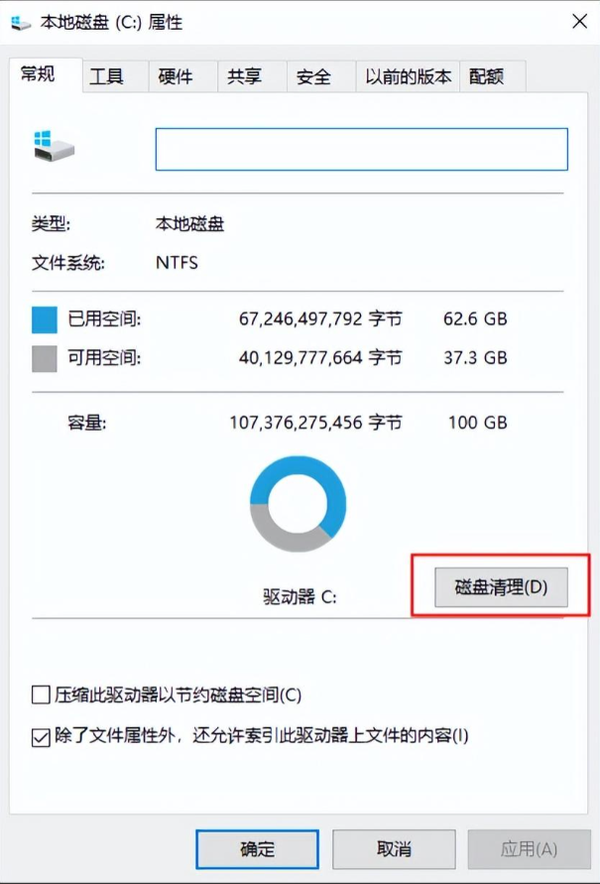Open the 以前的版本 tab

pos(408,77)
